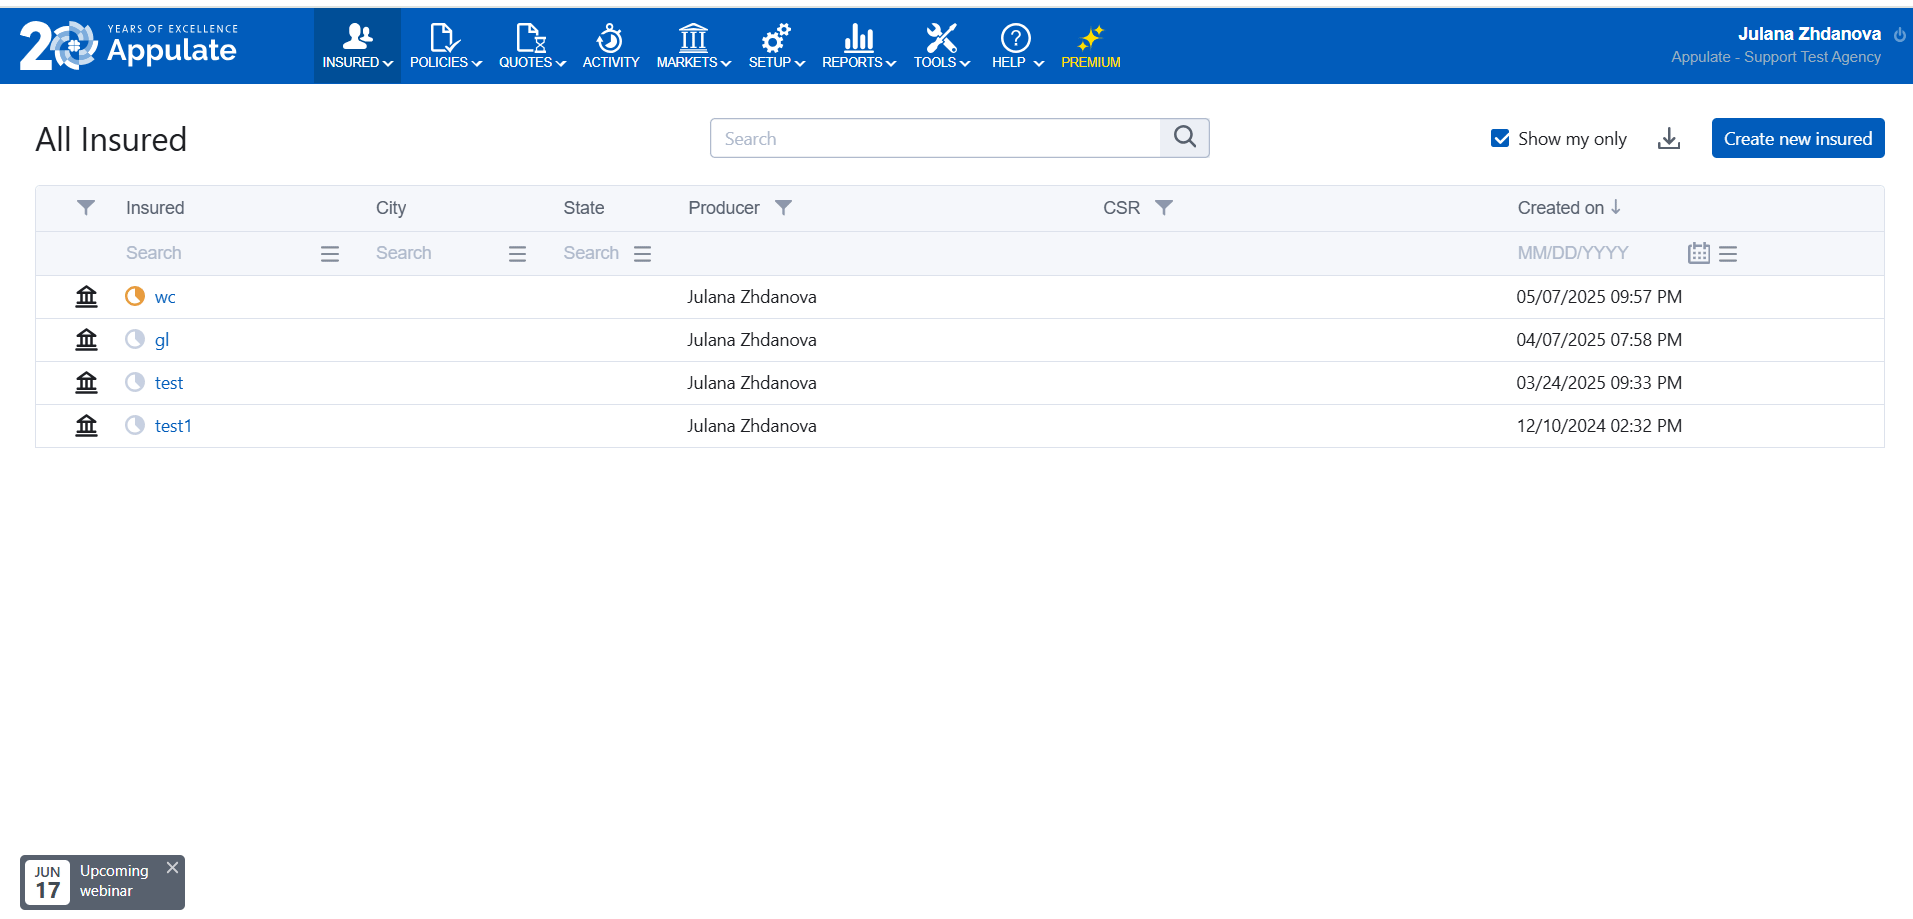
Task: Go to the Activity page
Action: [x=610, y=46]
